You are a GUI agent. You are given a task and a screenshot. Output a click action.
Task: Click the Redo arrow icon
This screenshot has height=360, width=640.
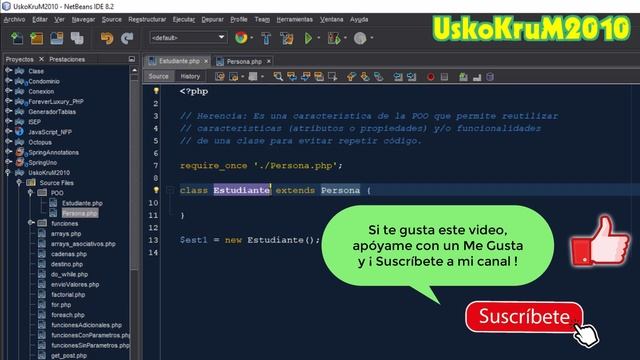click(x=127, y=38)
